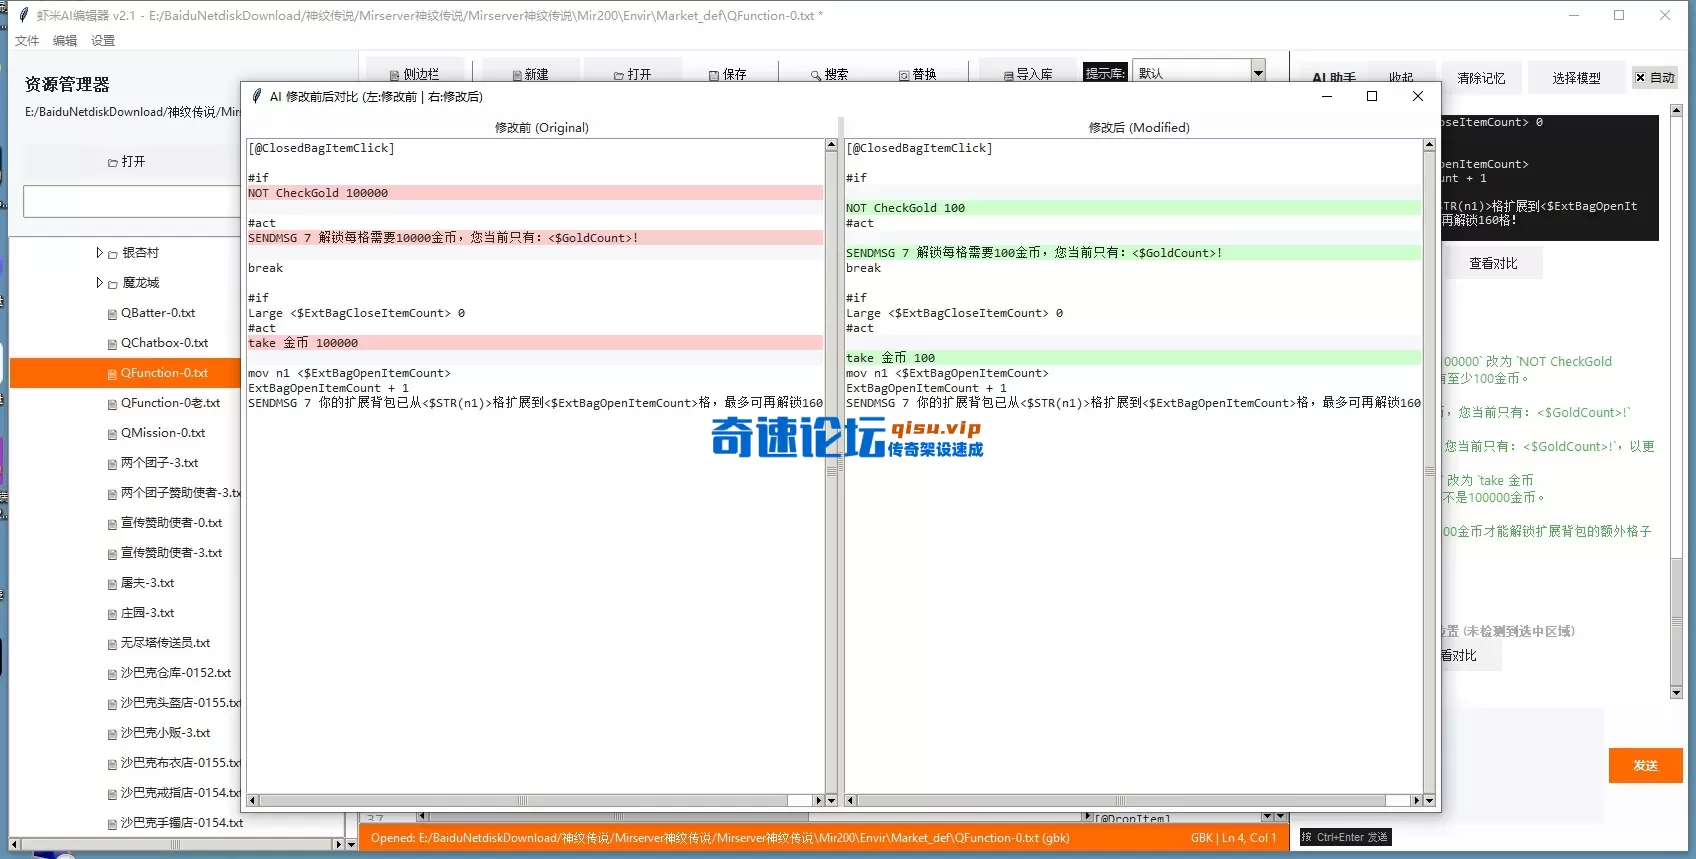The image size is (1696, 859).
Task: Click the orange 发送 send button
Action: [1645, 765]
